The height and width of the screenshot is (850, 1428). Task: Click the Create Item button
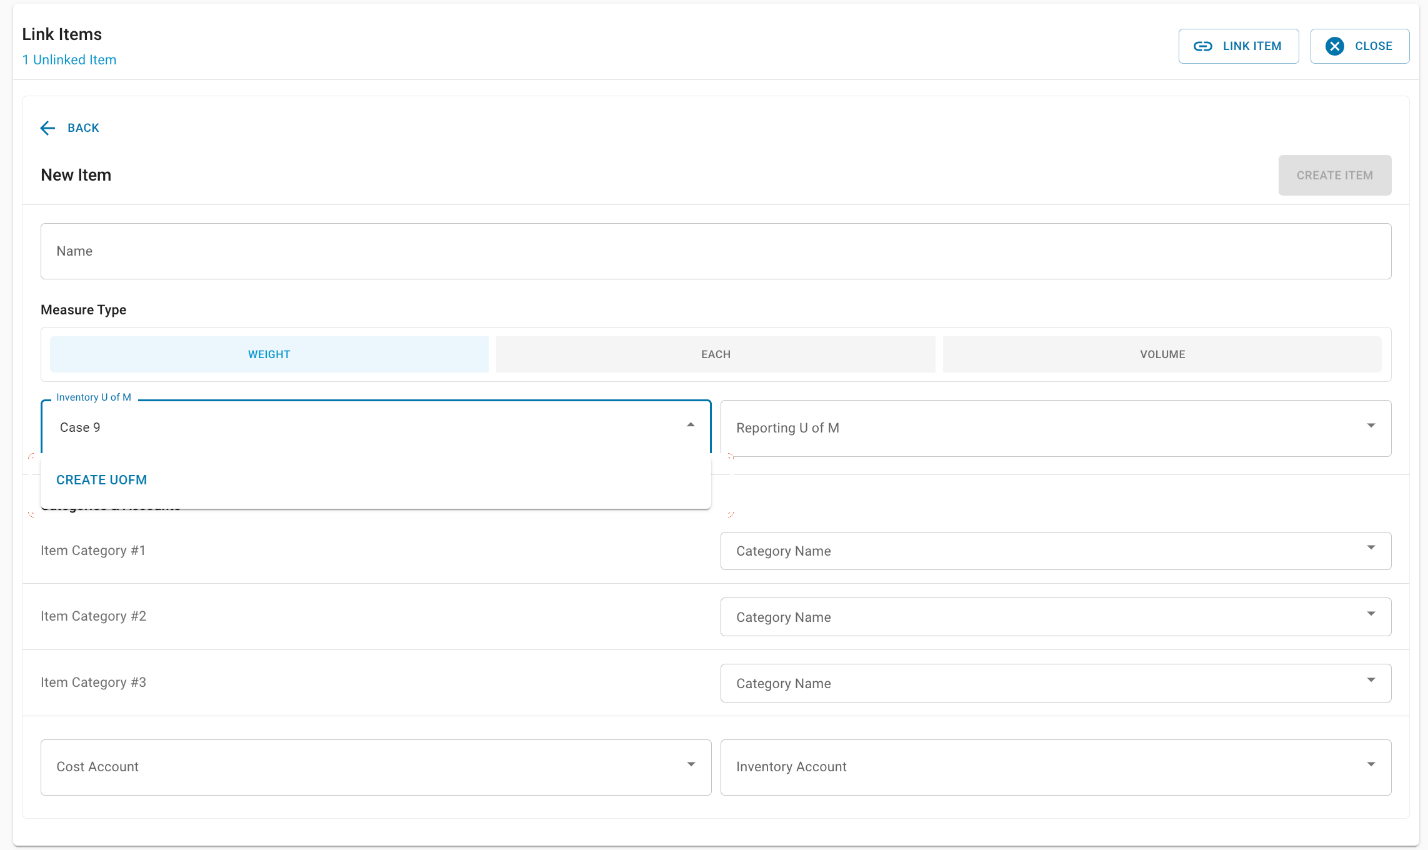click(x=1334, y=175)
